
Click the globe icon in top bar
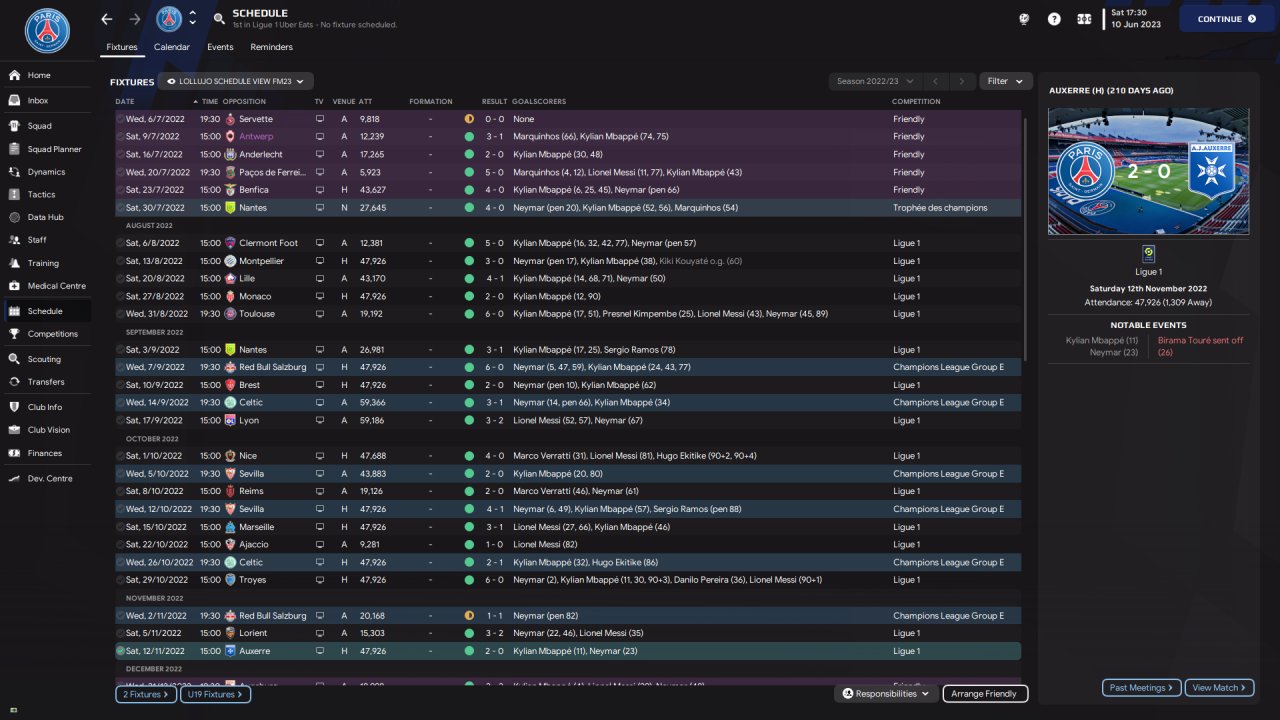click(x=1024, y=19)
